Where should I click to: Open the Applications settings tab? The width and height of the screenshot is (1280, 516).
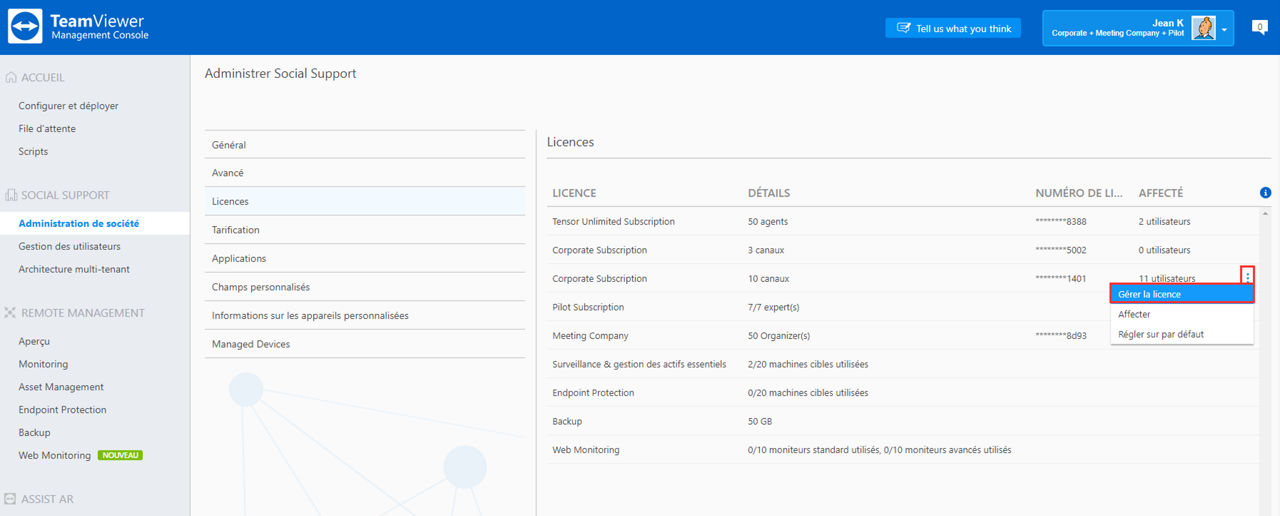[x=365, y=258]
